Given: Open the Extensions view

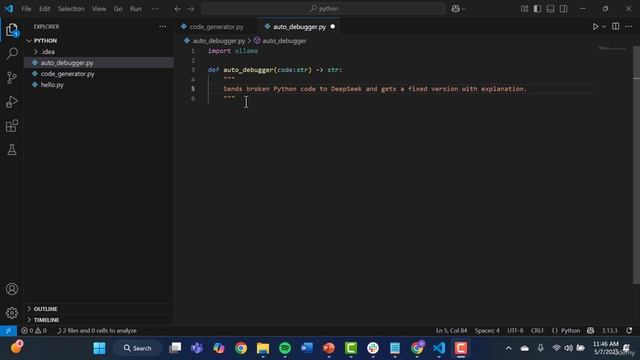Looking at the screenshot, I should click(x=12, y=126).
